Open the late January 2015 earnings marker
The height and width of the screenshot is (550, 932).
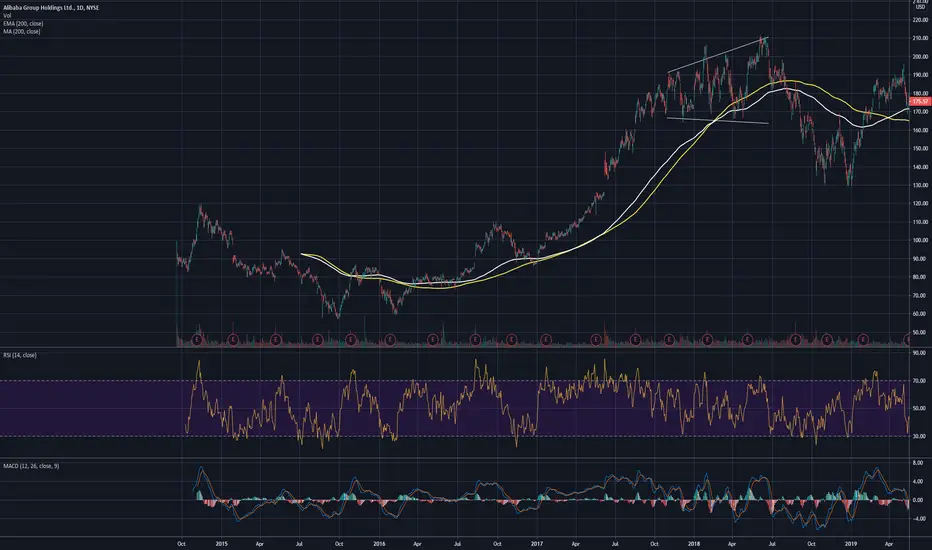point(234,340)
